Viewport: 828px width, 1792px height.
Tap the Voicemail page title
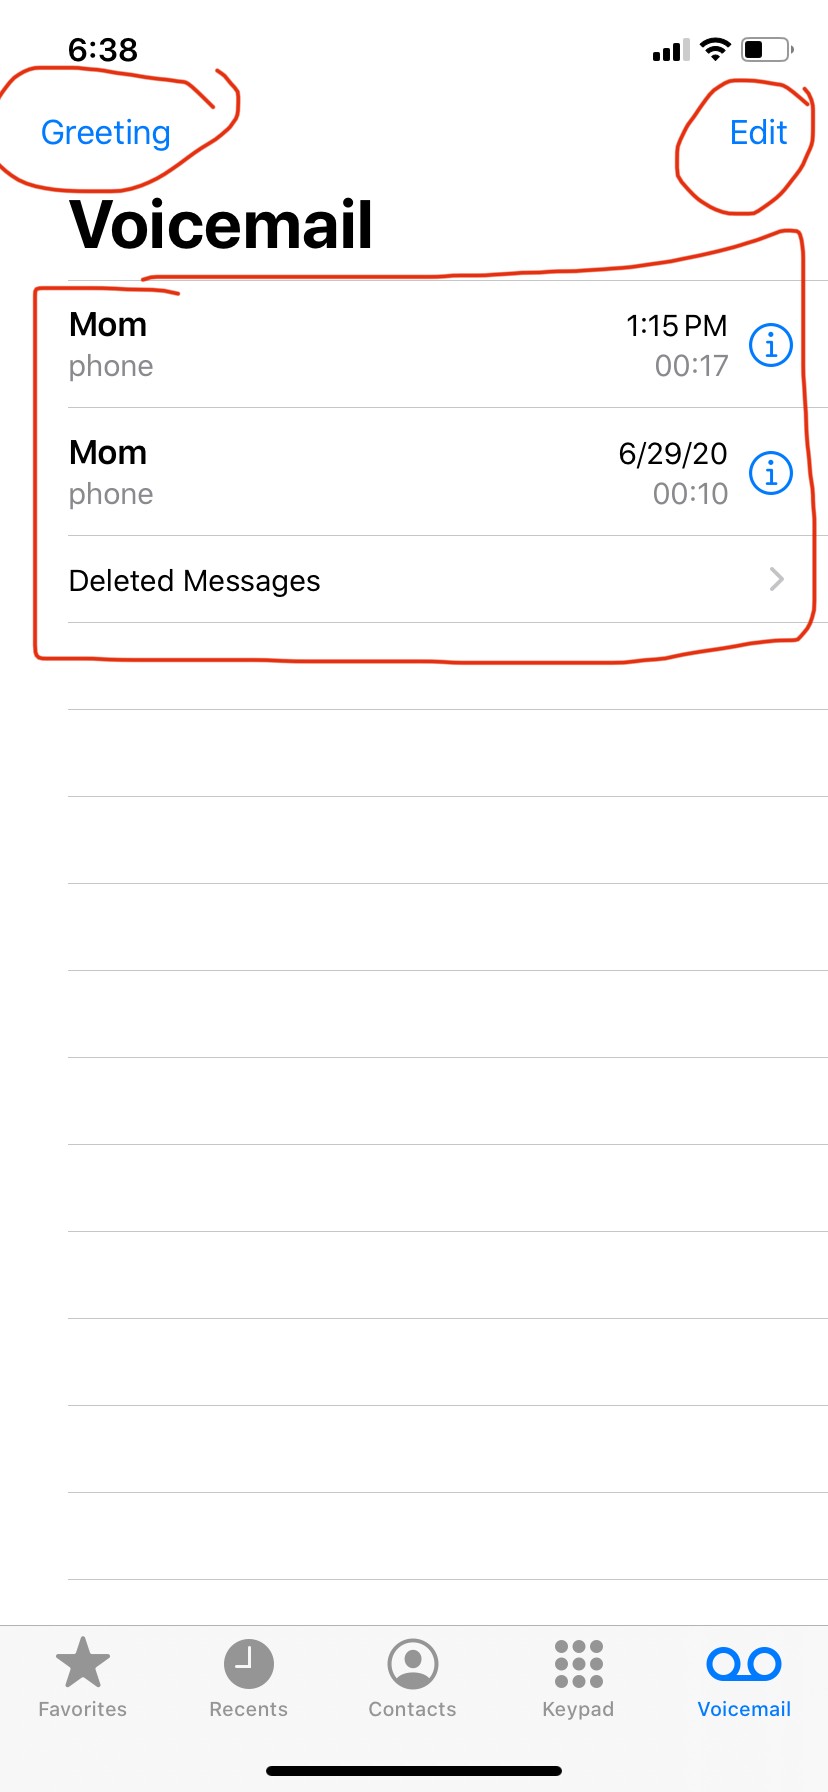(x=221, y=225)
